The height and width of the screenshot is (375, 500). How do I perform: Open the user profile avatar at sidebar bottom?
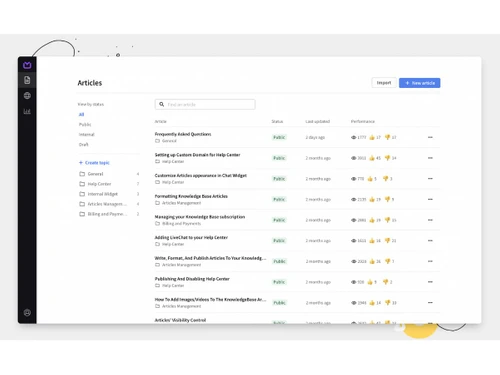pos(27,313)
